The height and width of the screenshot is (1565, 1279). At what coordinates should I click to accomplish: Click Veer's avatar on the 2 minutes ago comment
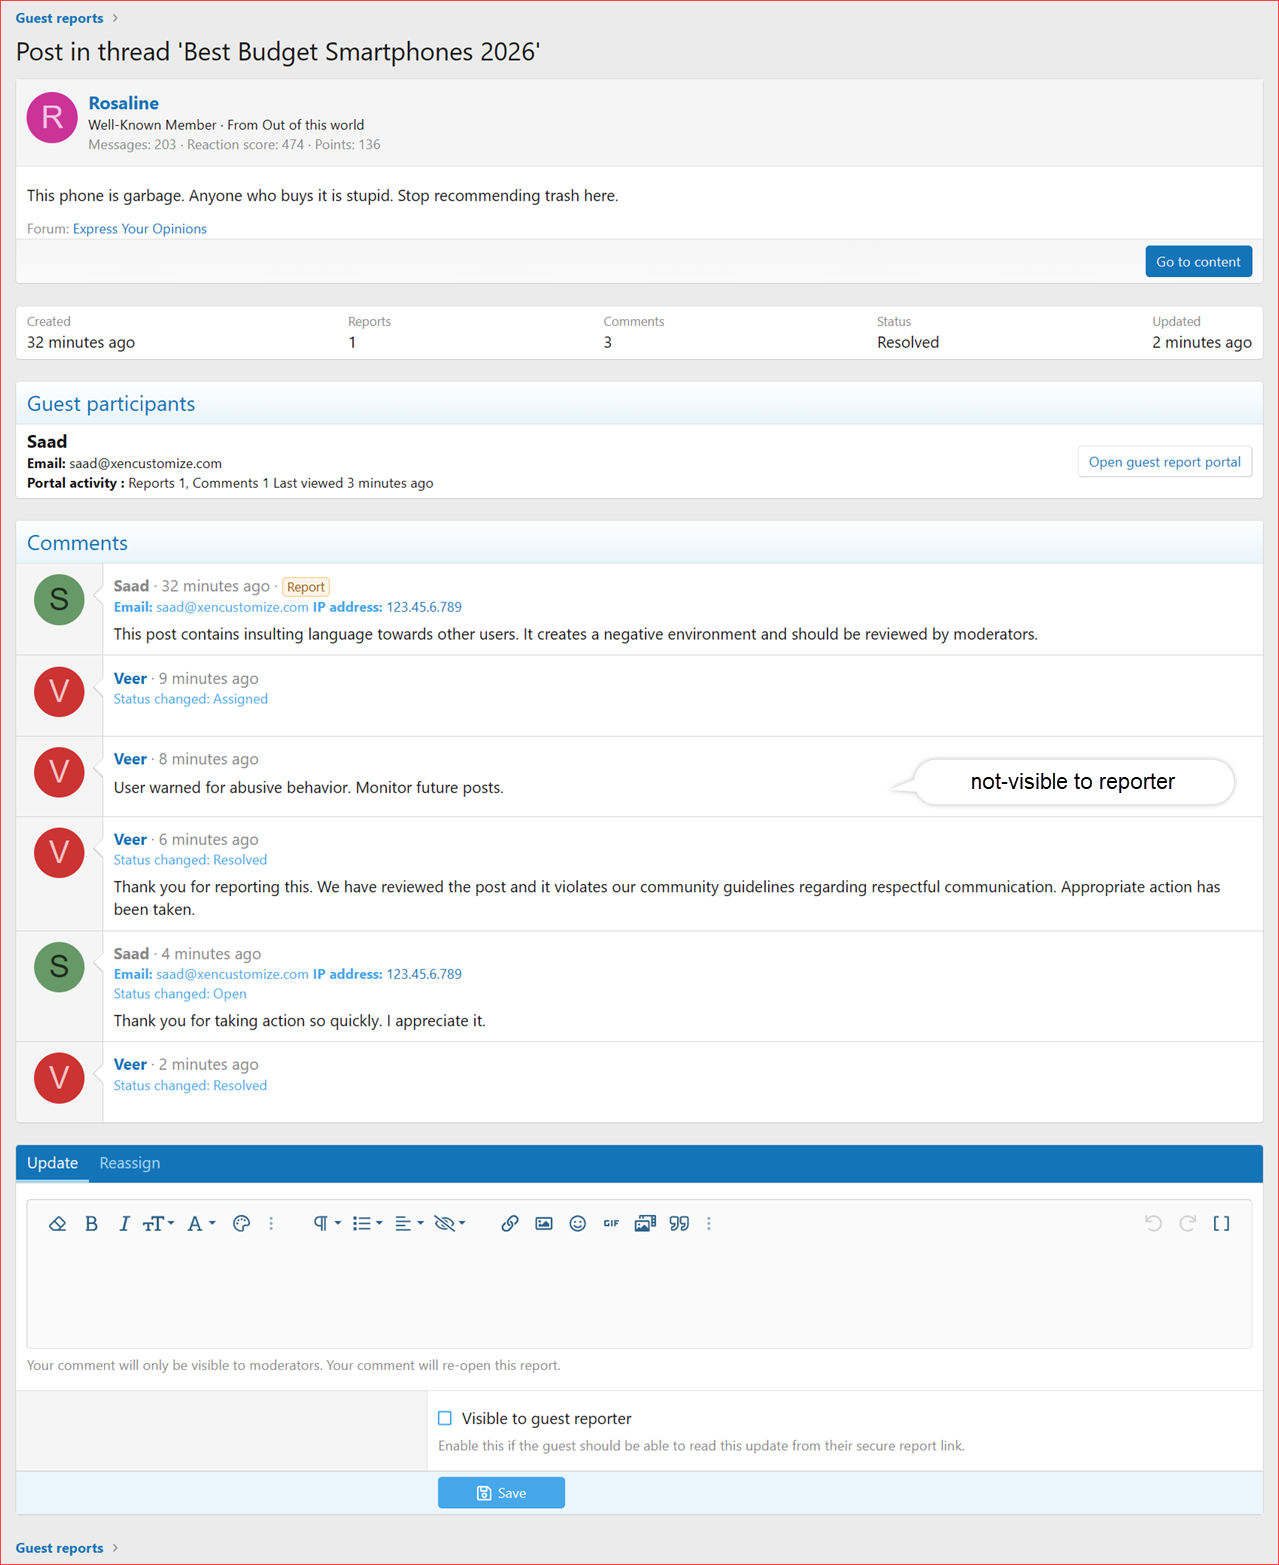pos(59,1078)
